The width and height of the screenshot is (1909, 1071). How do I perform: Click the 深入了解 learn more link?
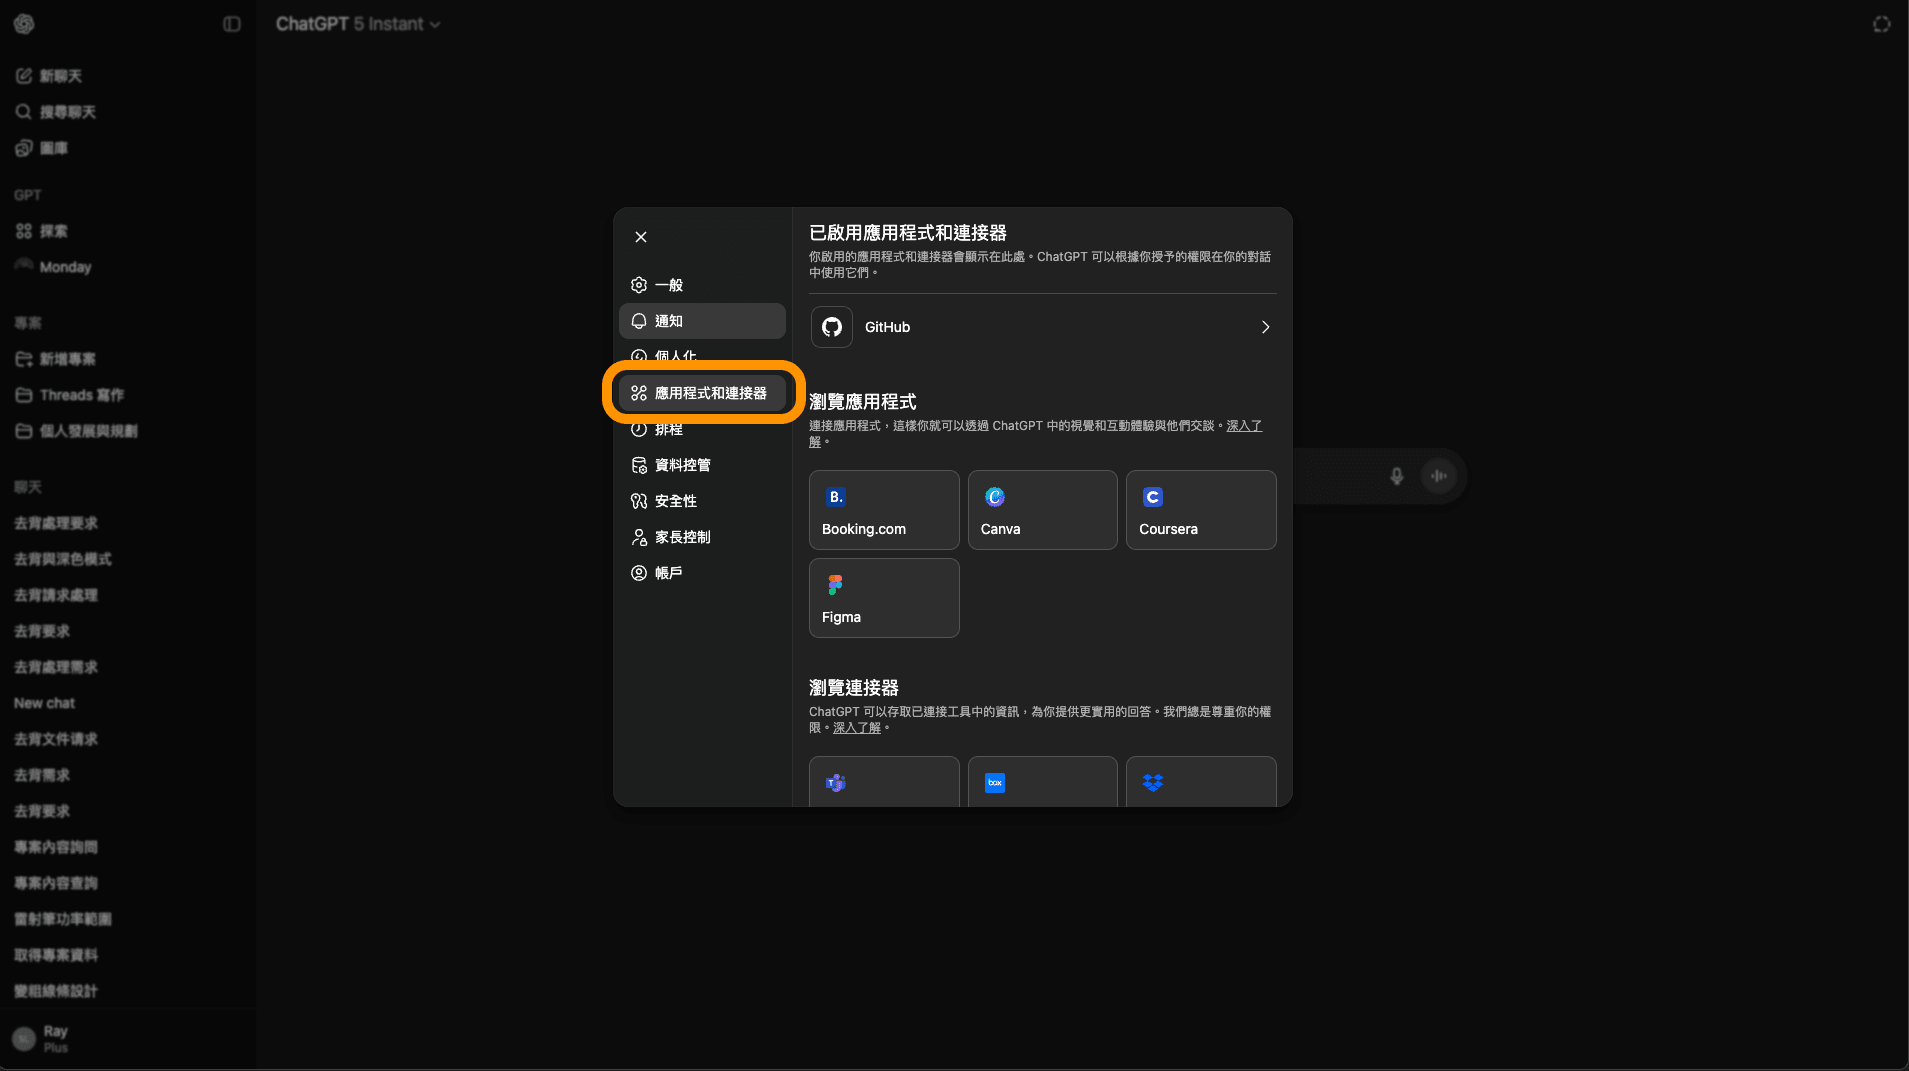tap(1243, 425)
